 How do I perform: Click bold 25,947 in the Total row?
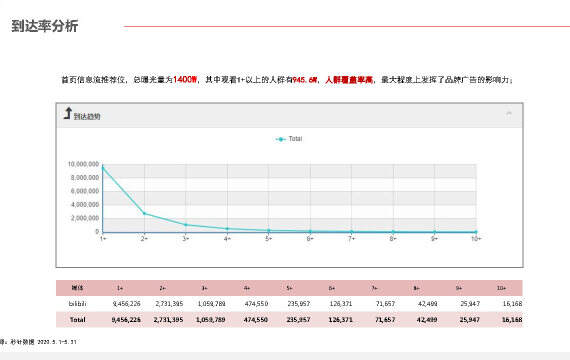[470, 320]
